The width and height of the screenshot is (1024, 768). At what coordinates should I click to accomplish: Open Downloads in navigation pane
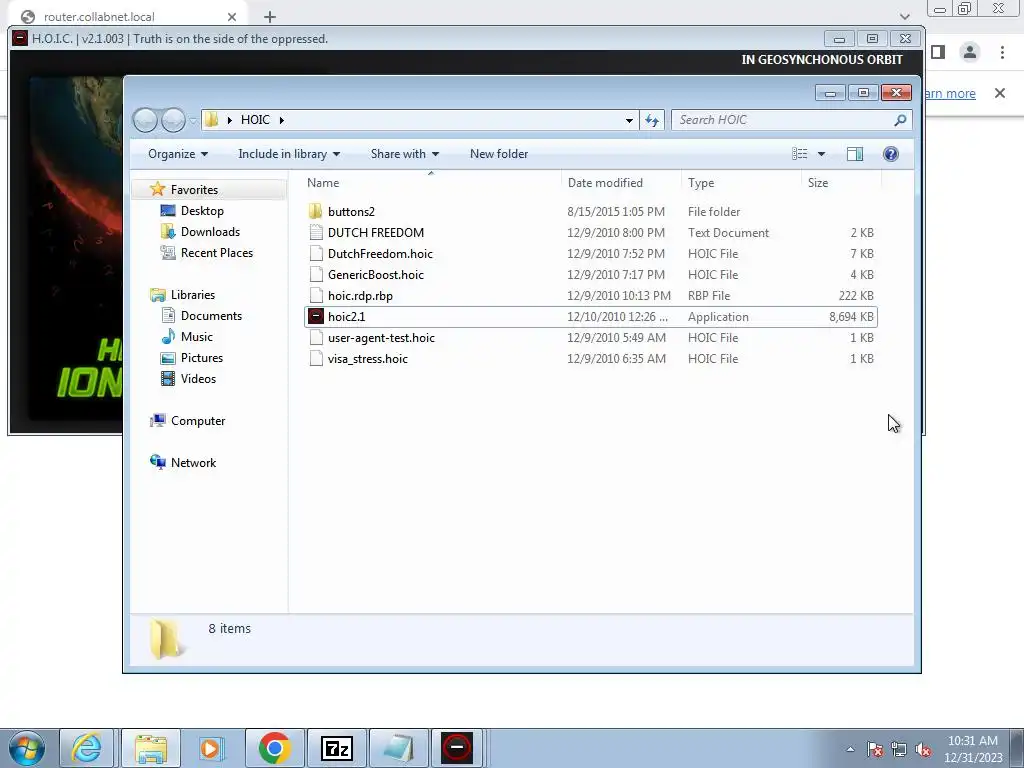(210, 232)
